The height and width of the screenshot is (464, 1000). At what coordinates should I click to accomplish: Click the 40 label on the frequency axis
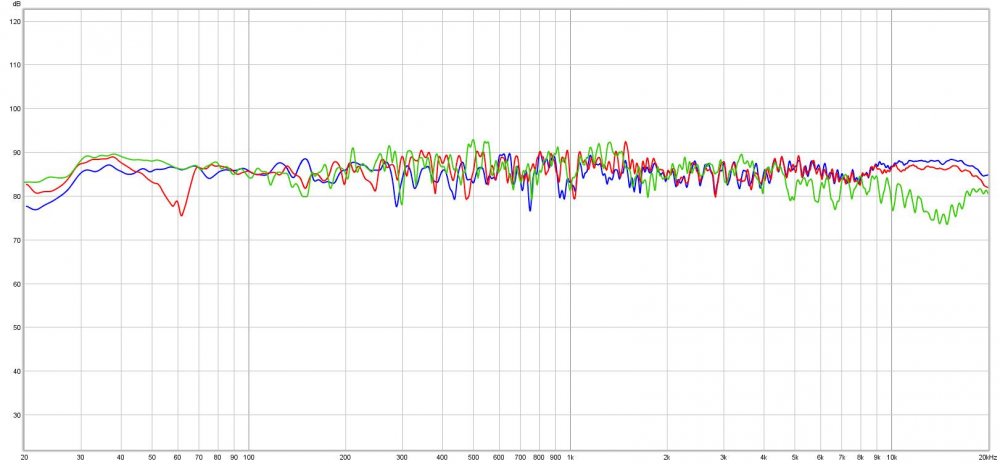pyautogui.click(x=121, y=458)
